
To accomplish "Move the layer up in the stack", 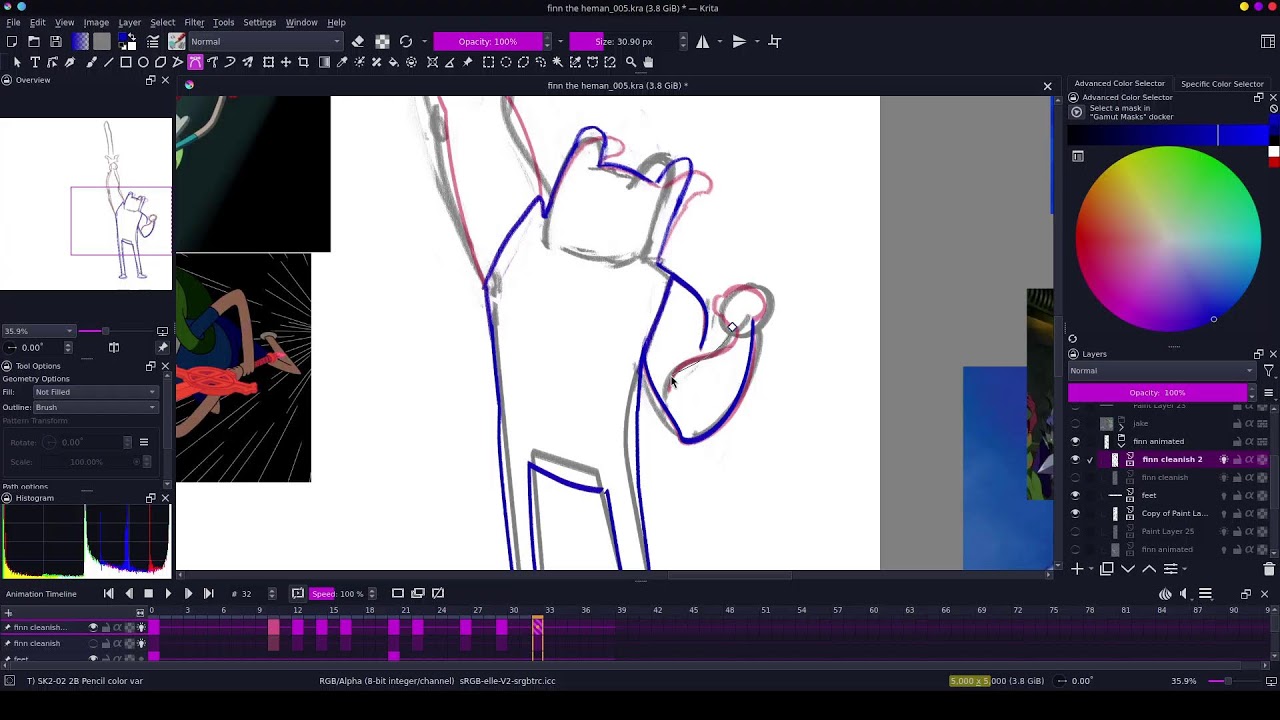I will 1149,569.
